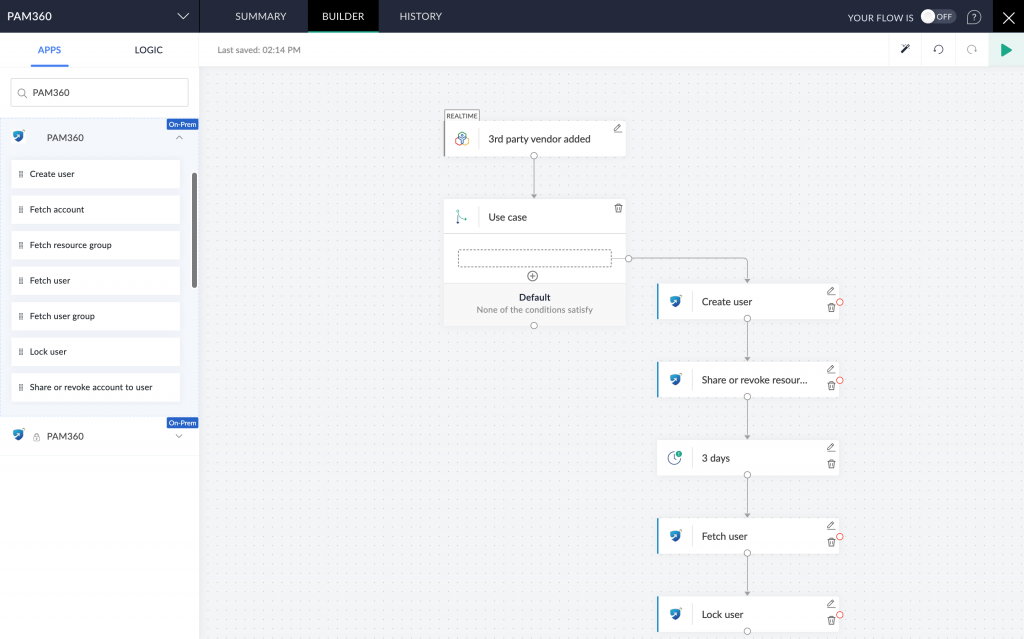Select the Create user action in sidebar
The image size is (1024, 639).
tap(95, 174)
